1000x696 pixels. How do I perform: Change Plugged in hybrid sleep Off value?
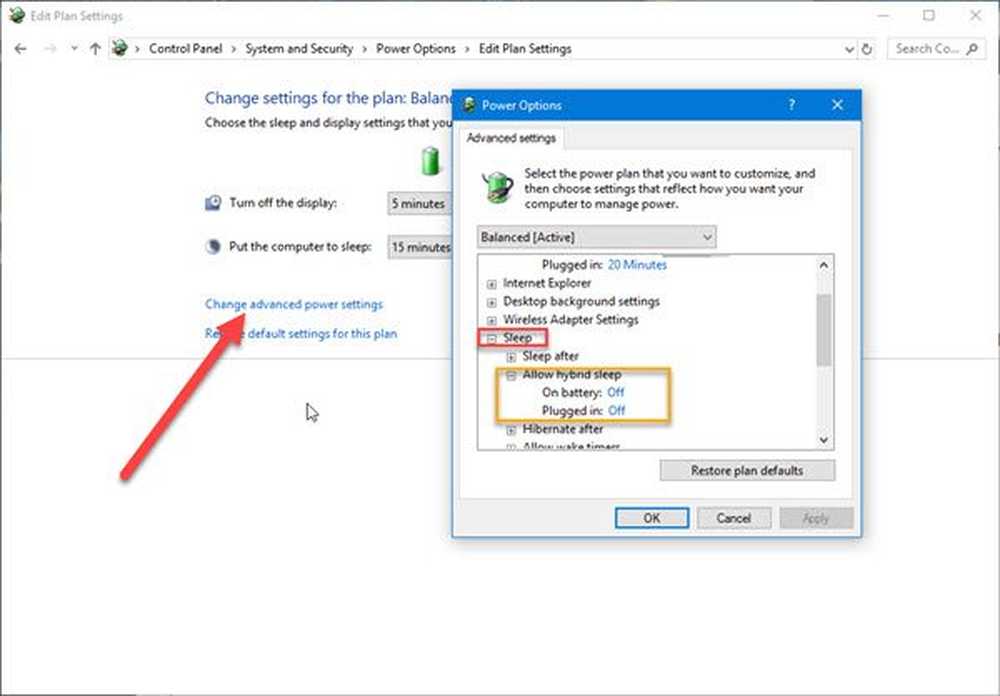(x=617, y=411)
